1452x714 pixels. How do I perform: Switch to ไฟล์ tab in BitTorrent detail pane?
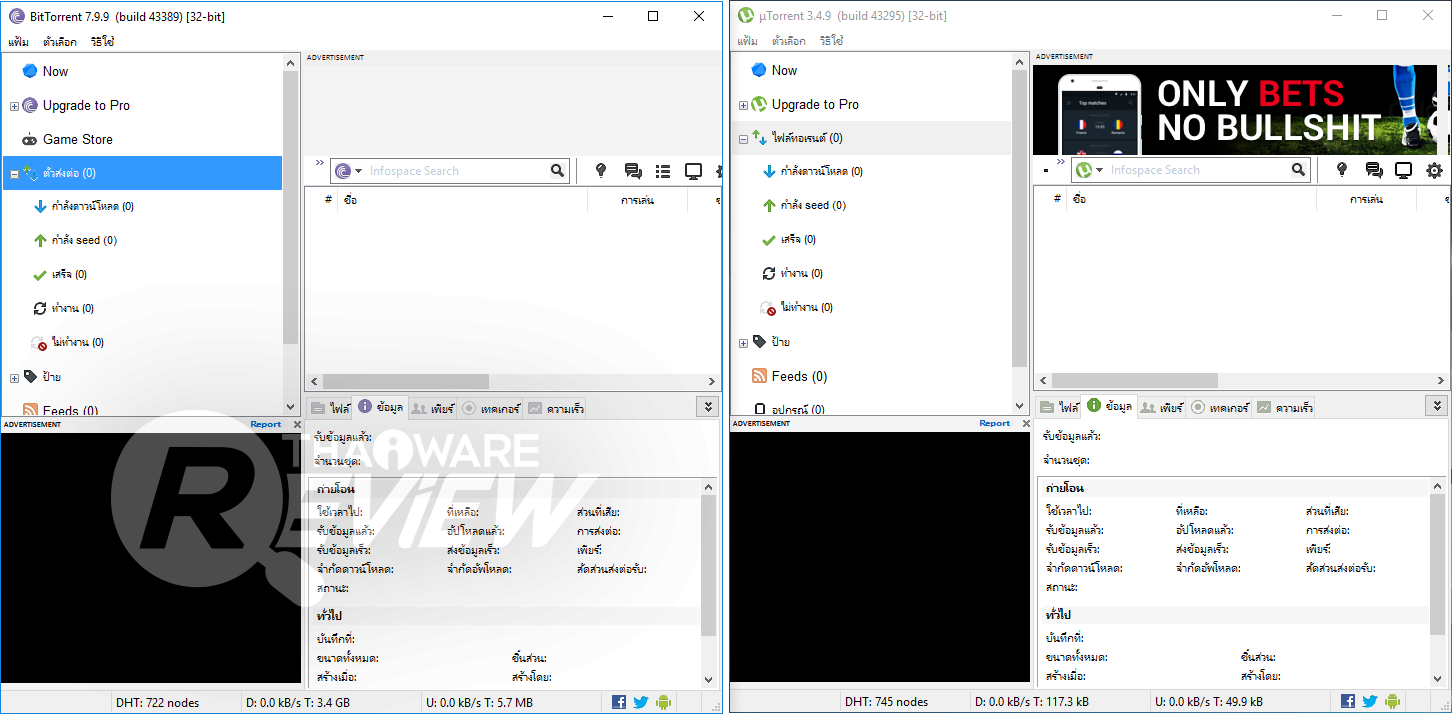[329, 408]
